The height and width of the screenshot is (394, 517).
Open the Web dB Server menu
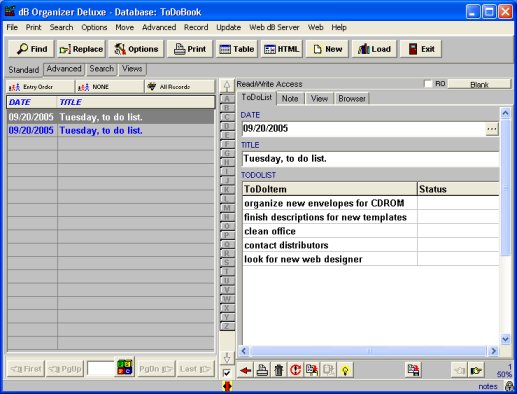point(274,27)
